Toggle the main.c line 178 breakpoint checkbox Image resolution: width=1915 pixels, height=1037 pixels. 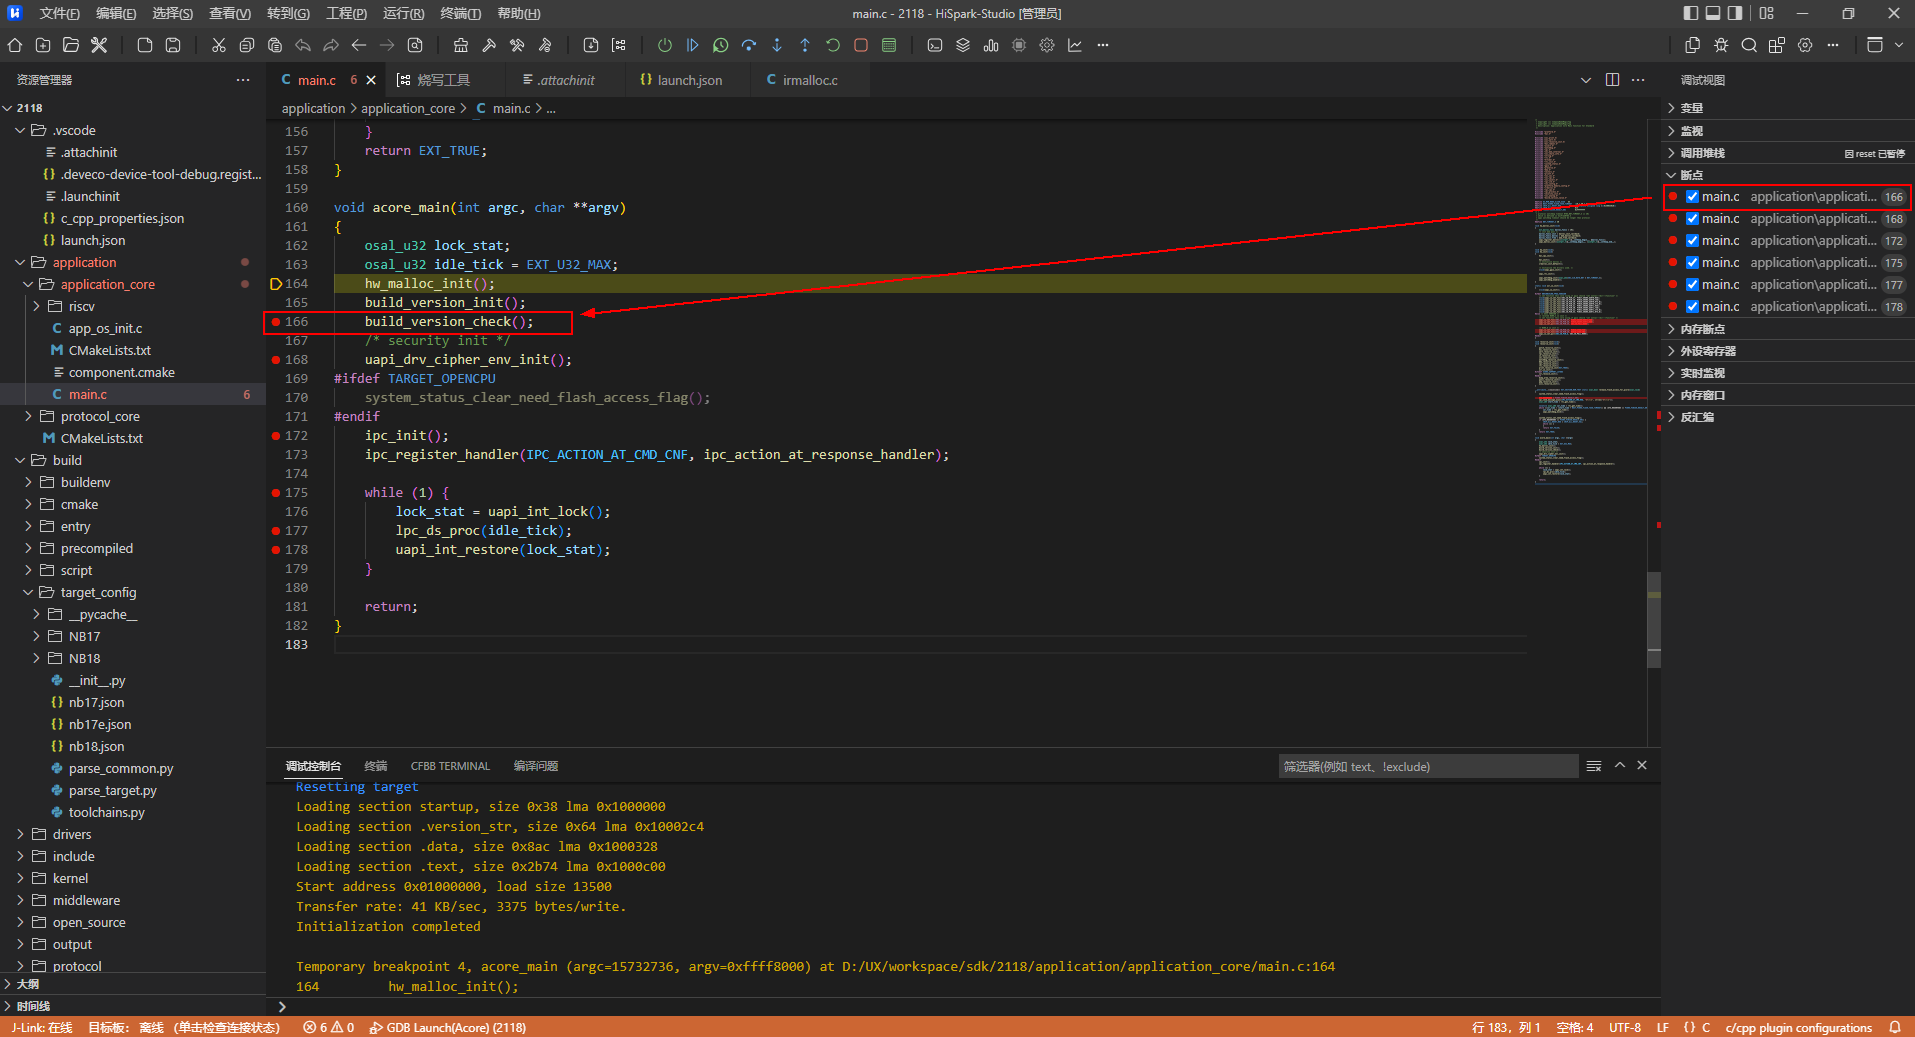tap(1692, 307)
